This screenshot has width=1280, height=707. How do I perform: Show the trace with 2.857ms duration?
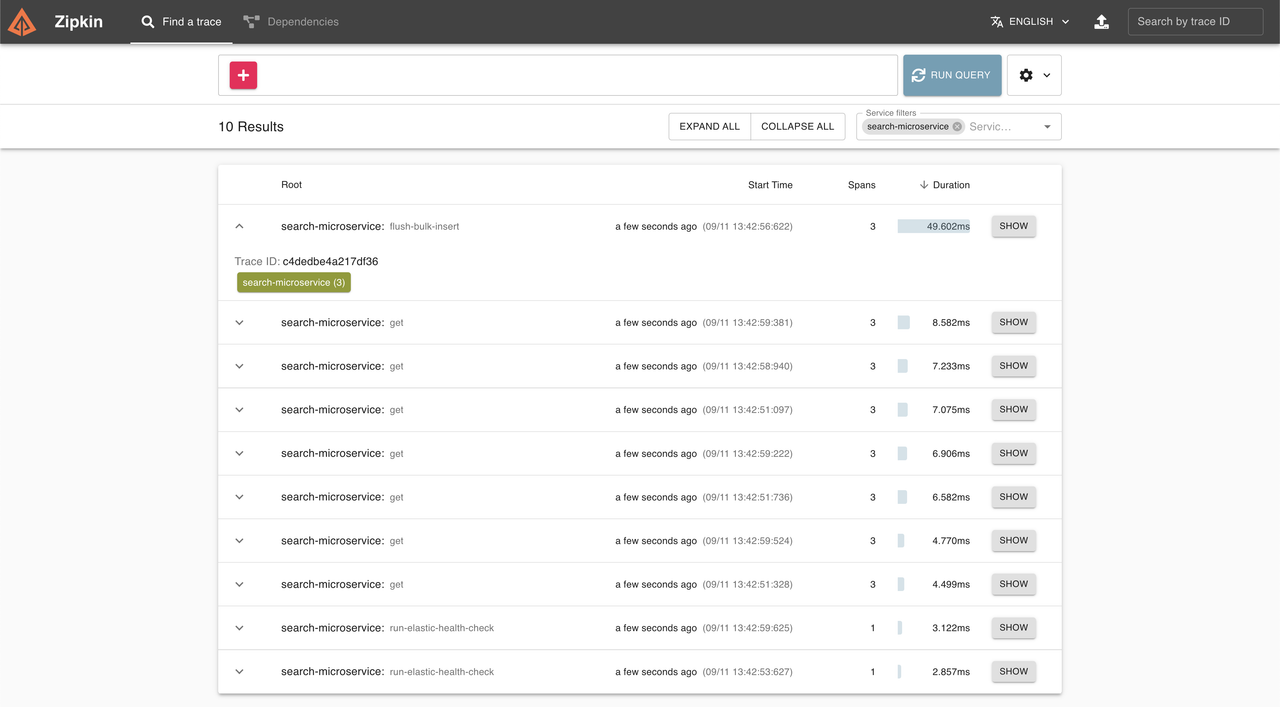[1013, 671]
